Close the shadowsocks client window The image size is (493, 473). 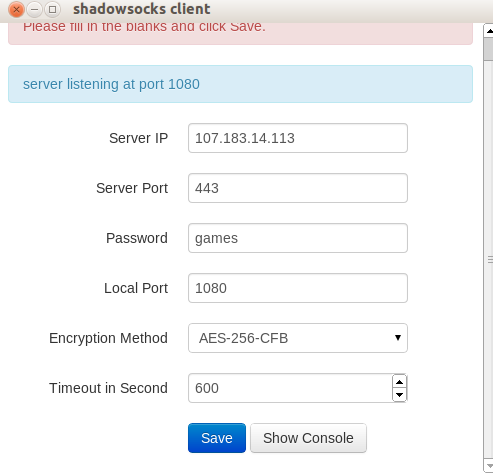[x=16, y=9]
